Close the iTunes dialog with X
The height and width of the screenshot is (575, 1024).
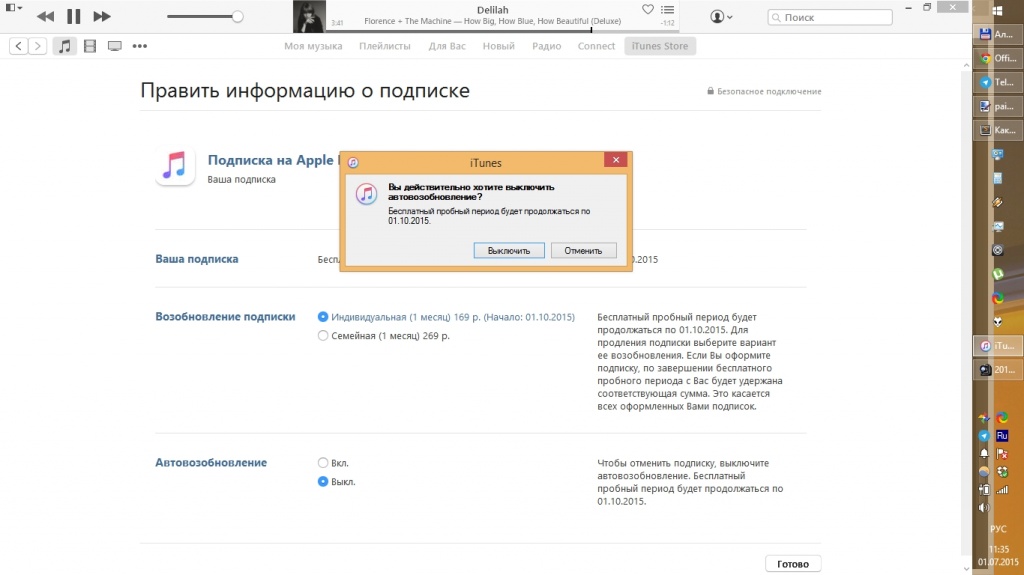click(616, 160)
